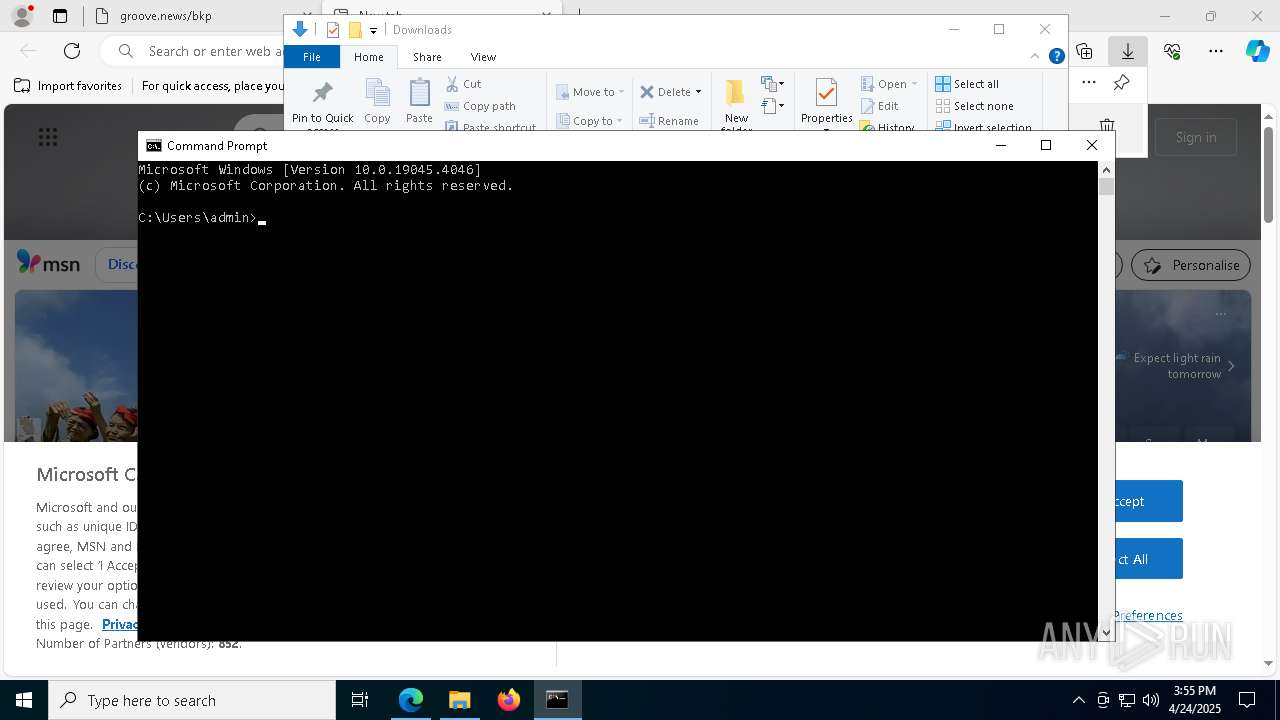Open Microsoft Edge from the taskbar
The width and height of the screenshot is (1280, 720).
tap(411, 700)
